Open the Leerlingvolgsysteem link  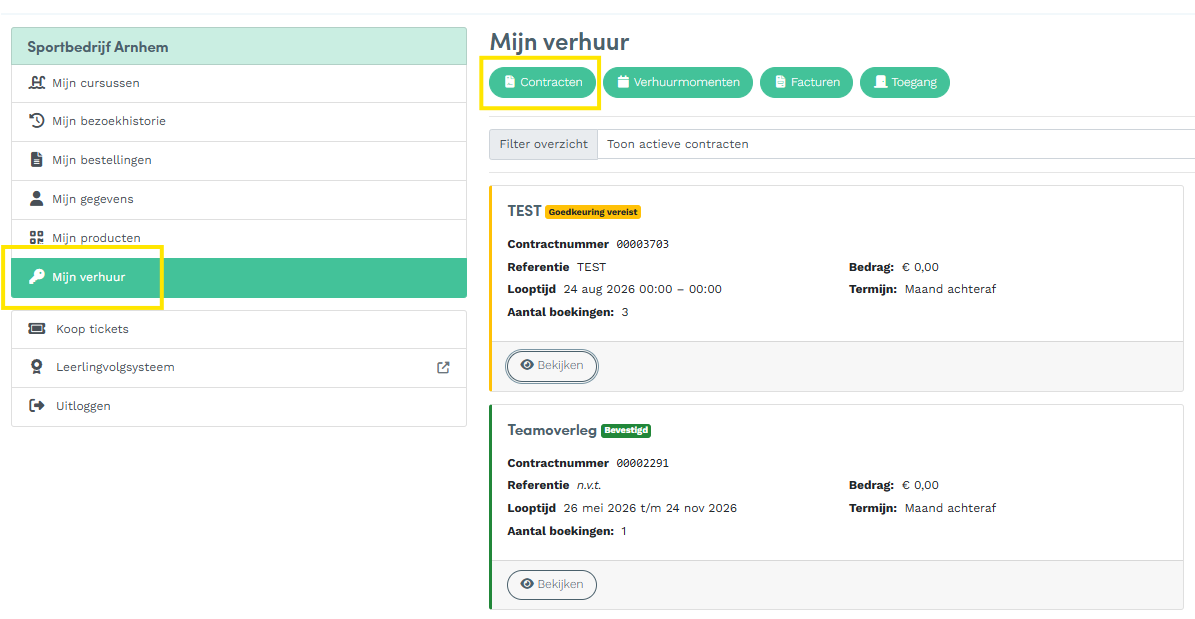coord(239,367)
